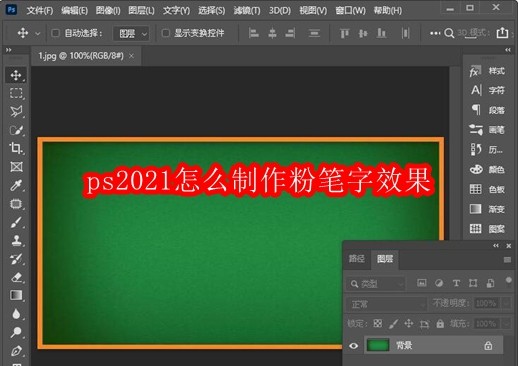This screenshot has height=366, width=518.
Task: Toggle shape layer filter icon
Action: coord(473,283)
